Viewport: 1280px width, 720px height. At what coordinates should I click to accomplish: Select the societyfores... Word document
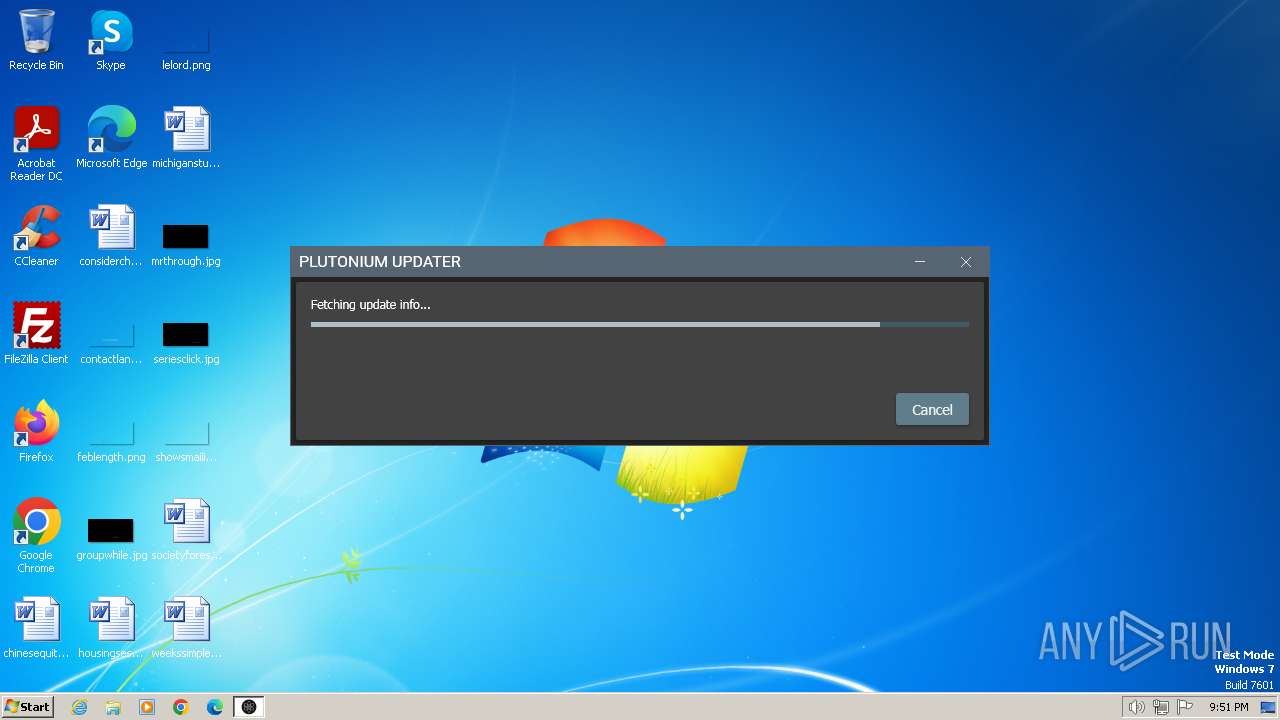point(186,530)
